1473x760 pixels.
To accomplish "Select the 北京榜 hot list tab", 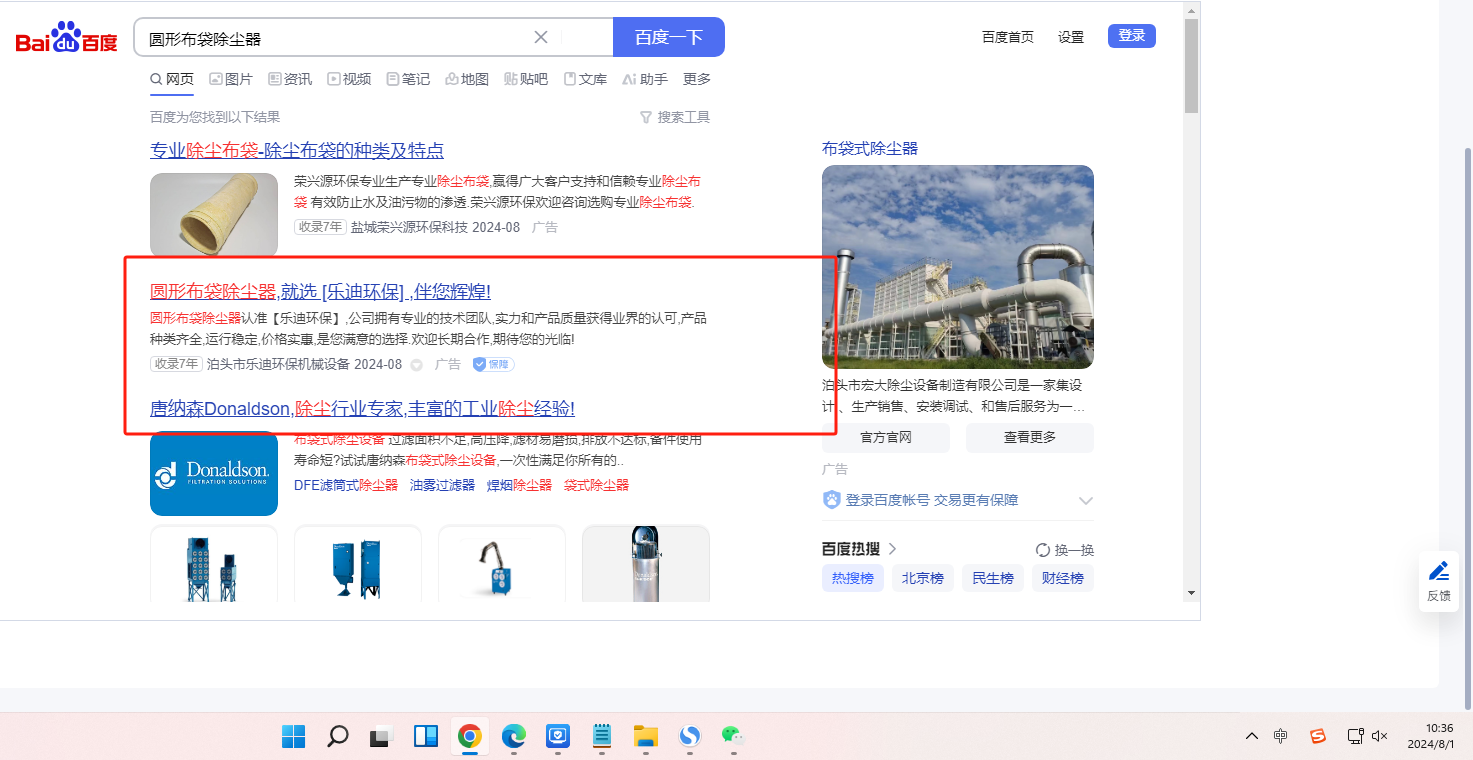I will pyautogui.click(x=923, y=578).
